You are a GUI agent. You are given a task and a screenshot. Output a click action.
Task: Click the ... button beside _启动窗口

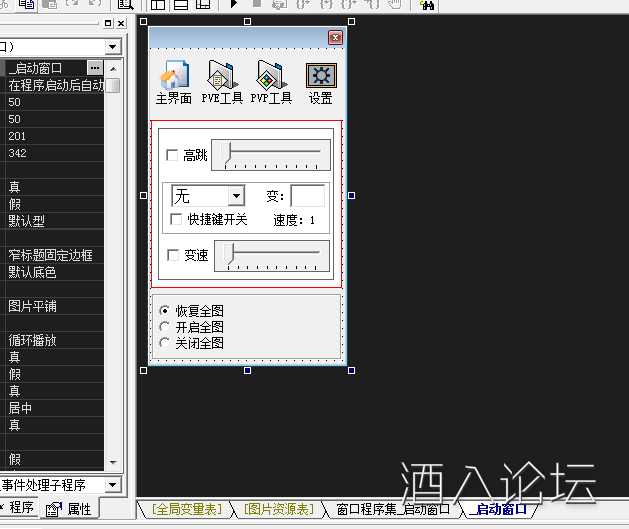pyautogui.click(x=95, y=68)
